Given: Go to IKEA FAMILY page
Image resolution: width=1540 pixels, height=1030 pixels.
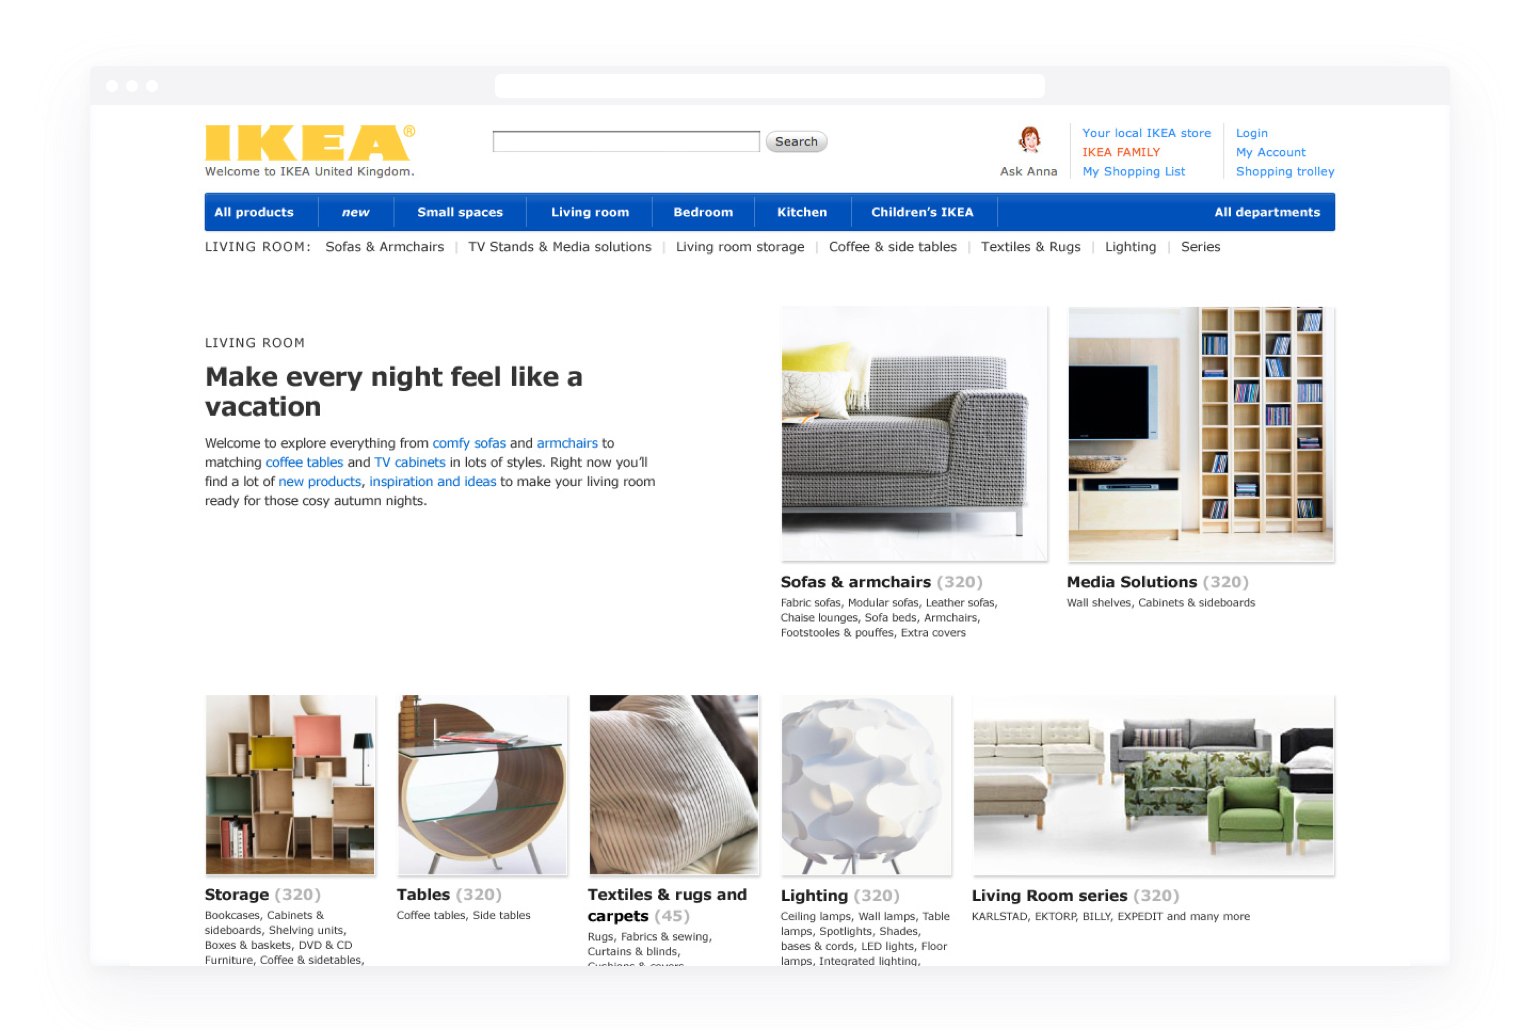Looking at the screenshot, I should [1121, 152].
